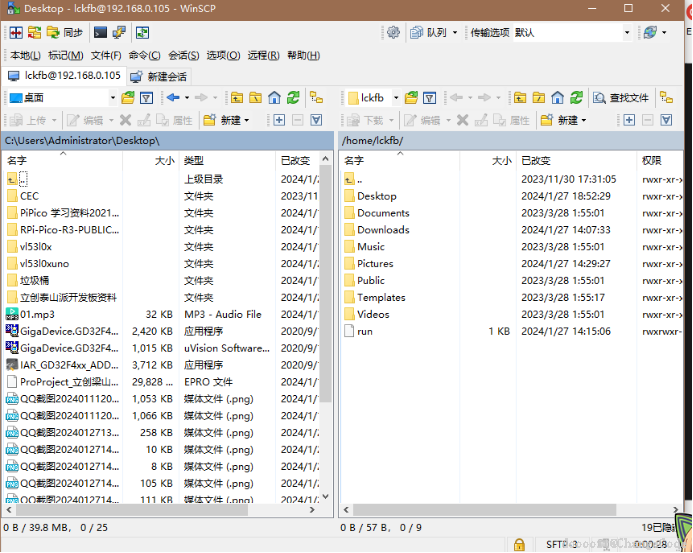Image resolution: width=693 pixels, height=553 pixels.
Task: Click the local panel select files plus icon
Action: pos(279,120)
